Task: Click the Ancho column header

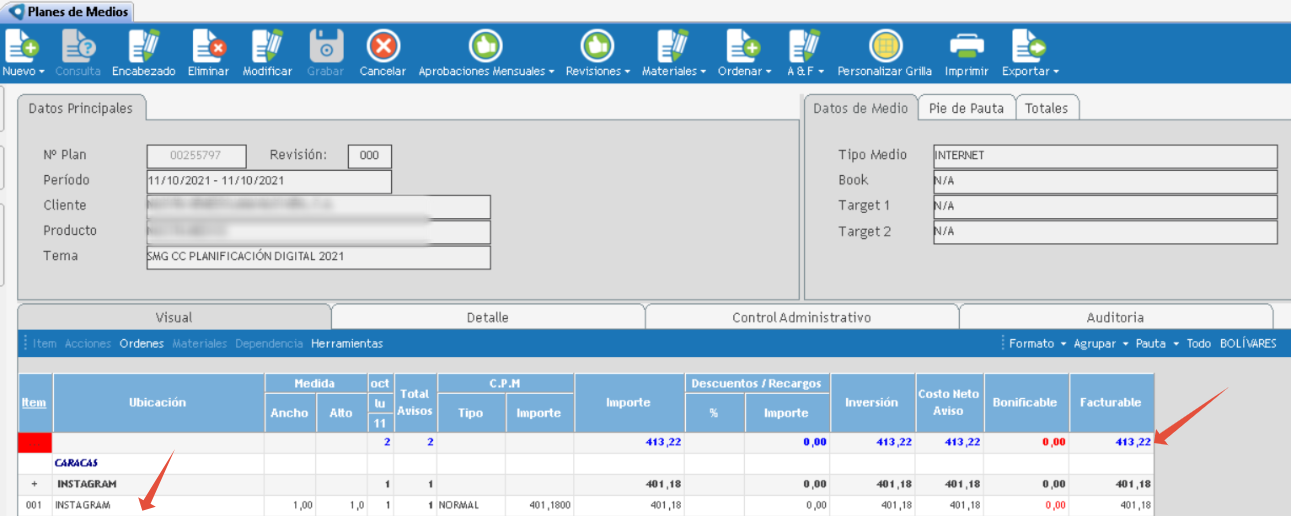Action: 290,413
